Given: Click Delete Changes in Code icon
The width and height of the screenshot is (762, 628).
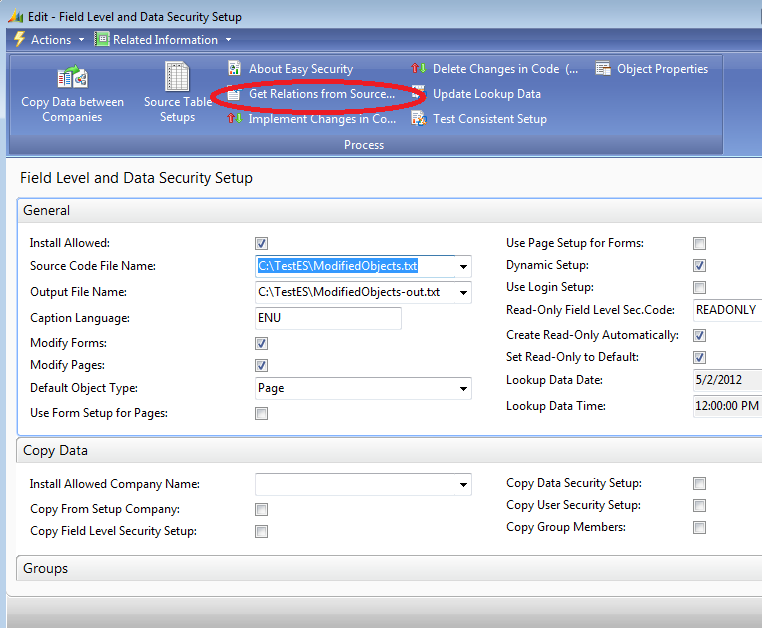Looking at the screenshot, I should 418,69.
